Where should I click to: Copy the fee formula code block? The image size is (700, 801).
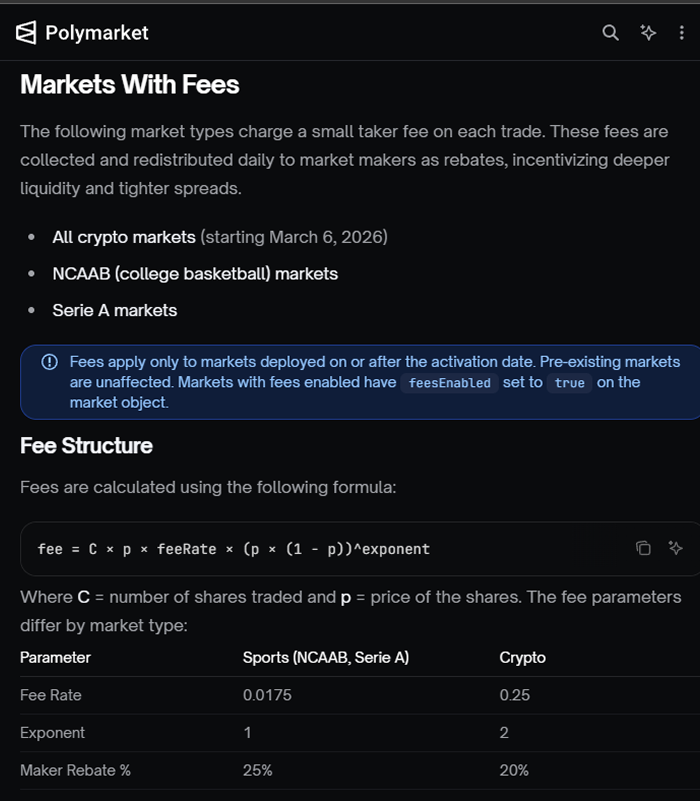pyautogui.click(x=643, y=548)
